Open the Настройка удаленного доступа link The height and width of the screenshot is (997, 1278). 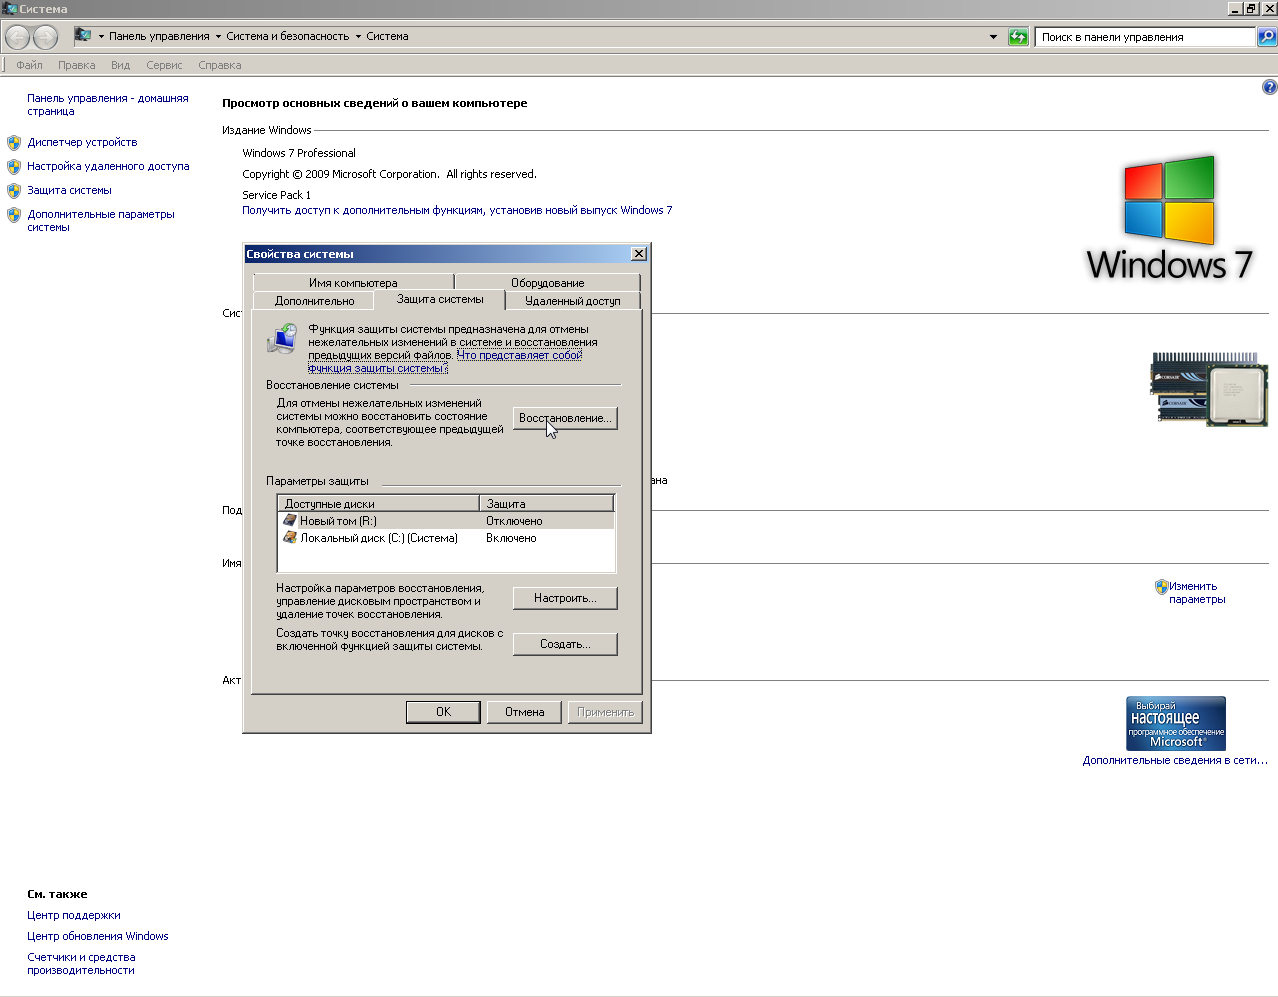(x=108, y=167)
